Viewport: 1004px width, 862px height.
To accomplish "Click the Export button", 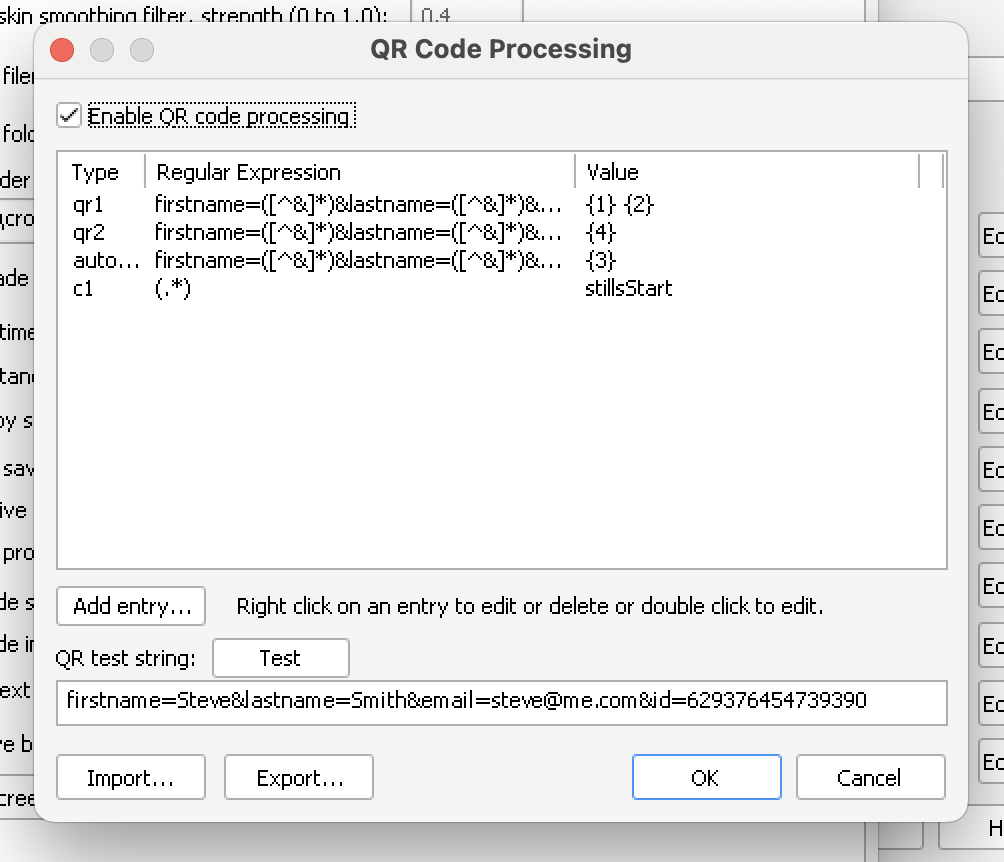I will pos(299,778).
